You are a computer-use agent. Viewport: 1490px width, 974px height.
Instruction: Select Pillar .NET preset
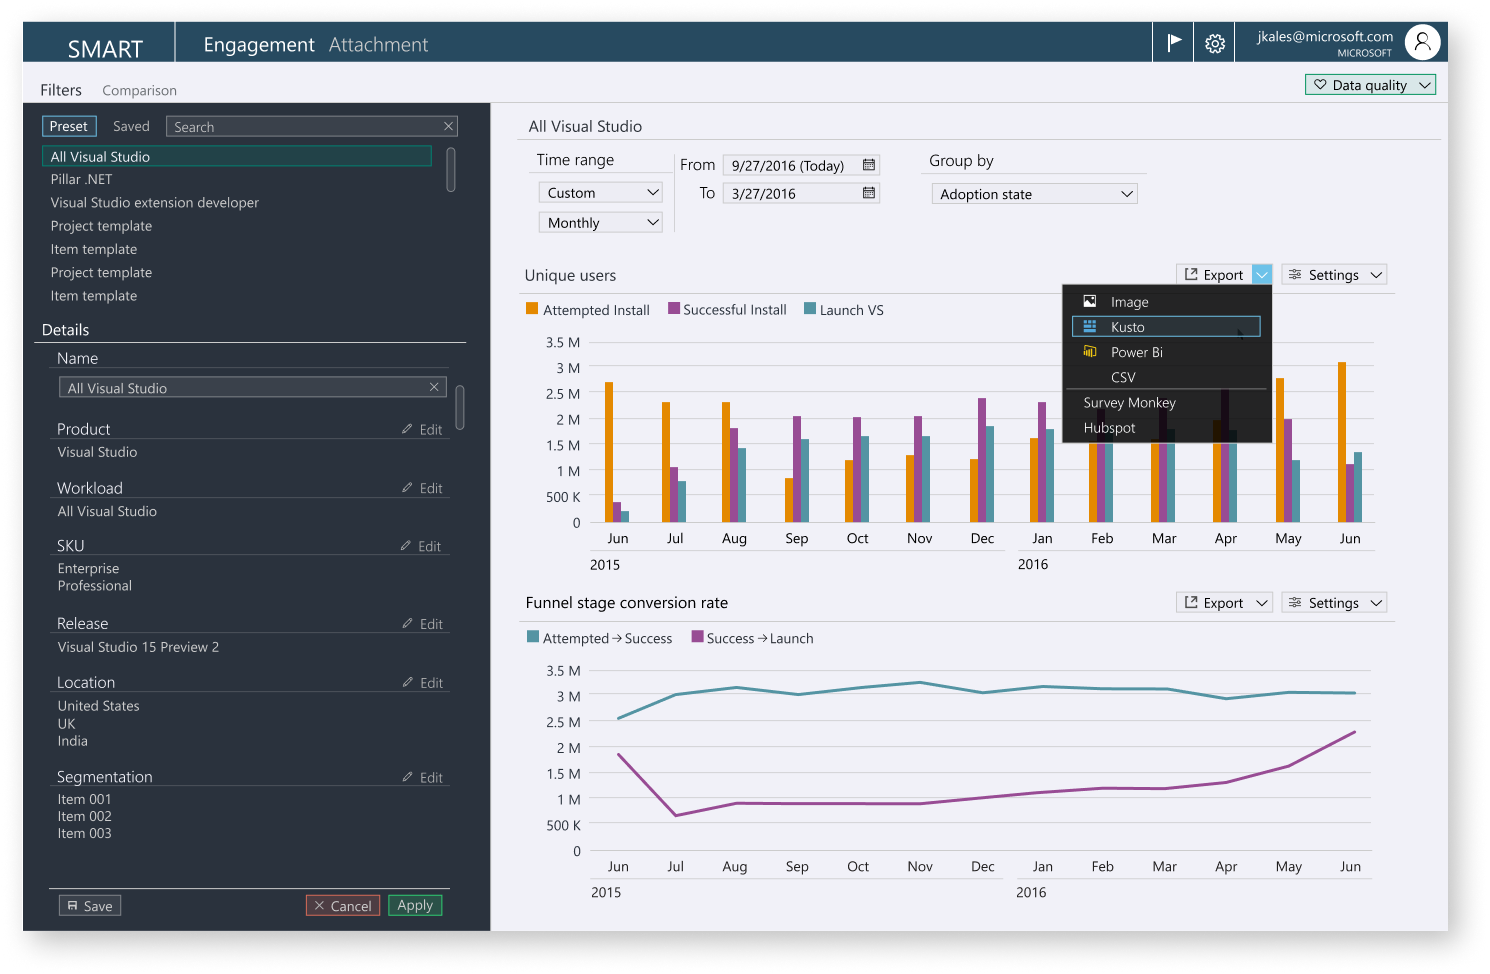pyautogui.click(x=81, y=179)
